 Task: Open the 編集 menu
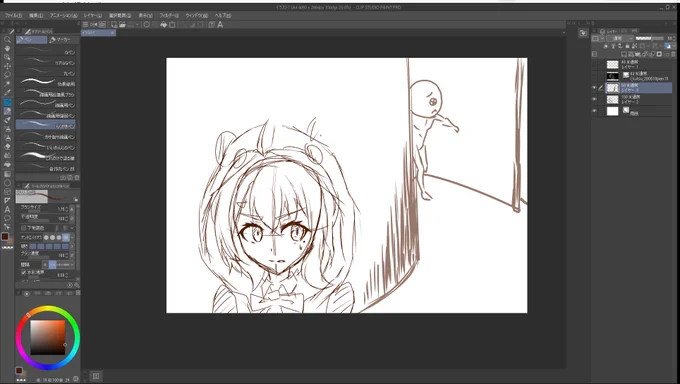click(36, 15)
